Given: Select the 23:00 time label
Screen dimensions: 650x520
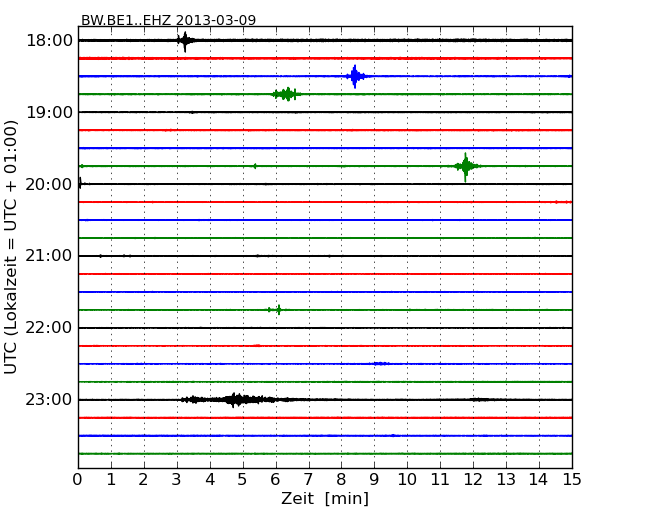Looking at the screenshot, I should pos(49,399).
